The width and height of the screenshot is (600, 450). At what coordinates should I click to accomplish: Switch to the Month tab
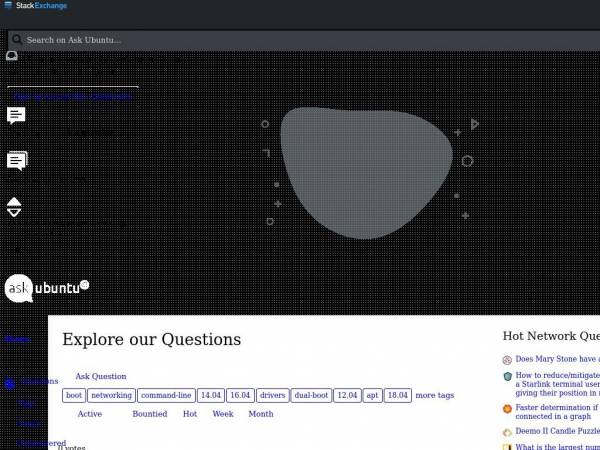(x=261, y=414)
